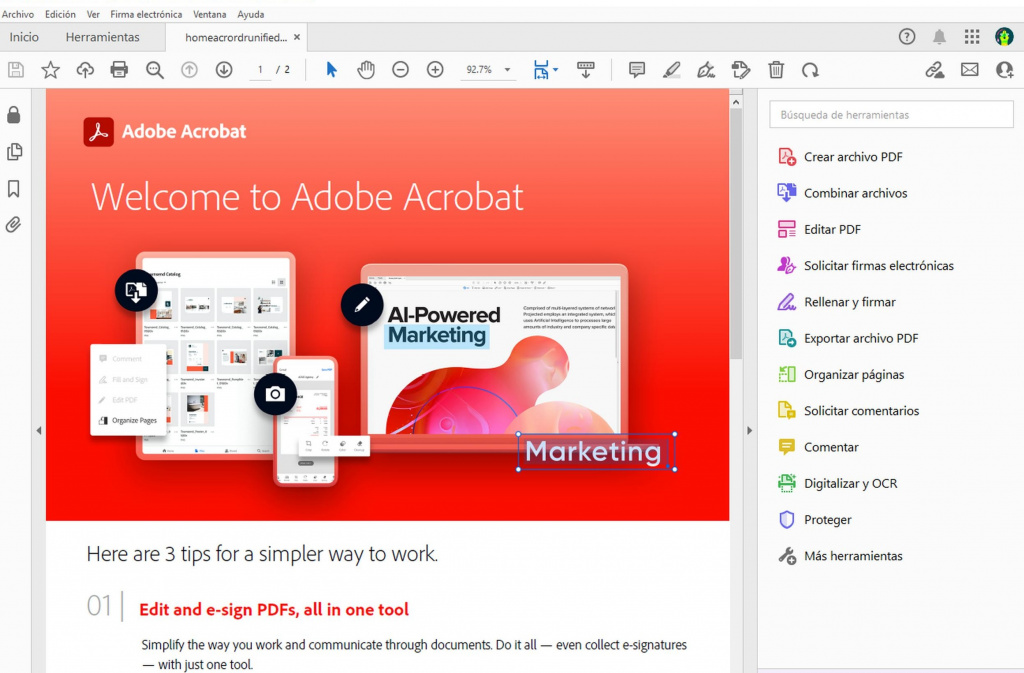Open the sign document pen tool
Viewport: 1024px width, 673px height.
(706, 70)
